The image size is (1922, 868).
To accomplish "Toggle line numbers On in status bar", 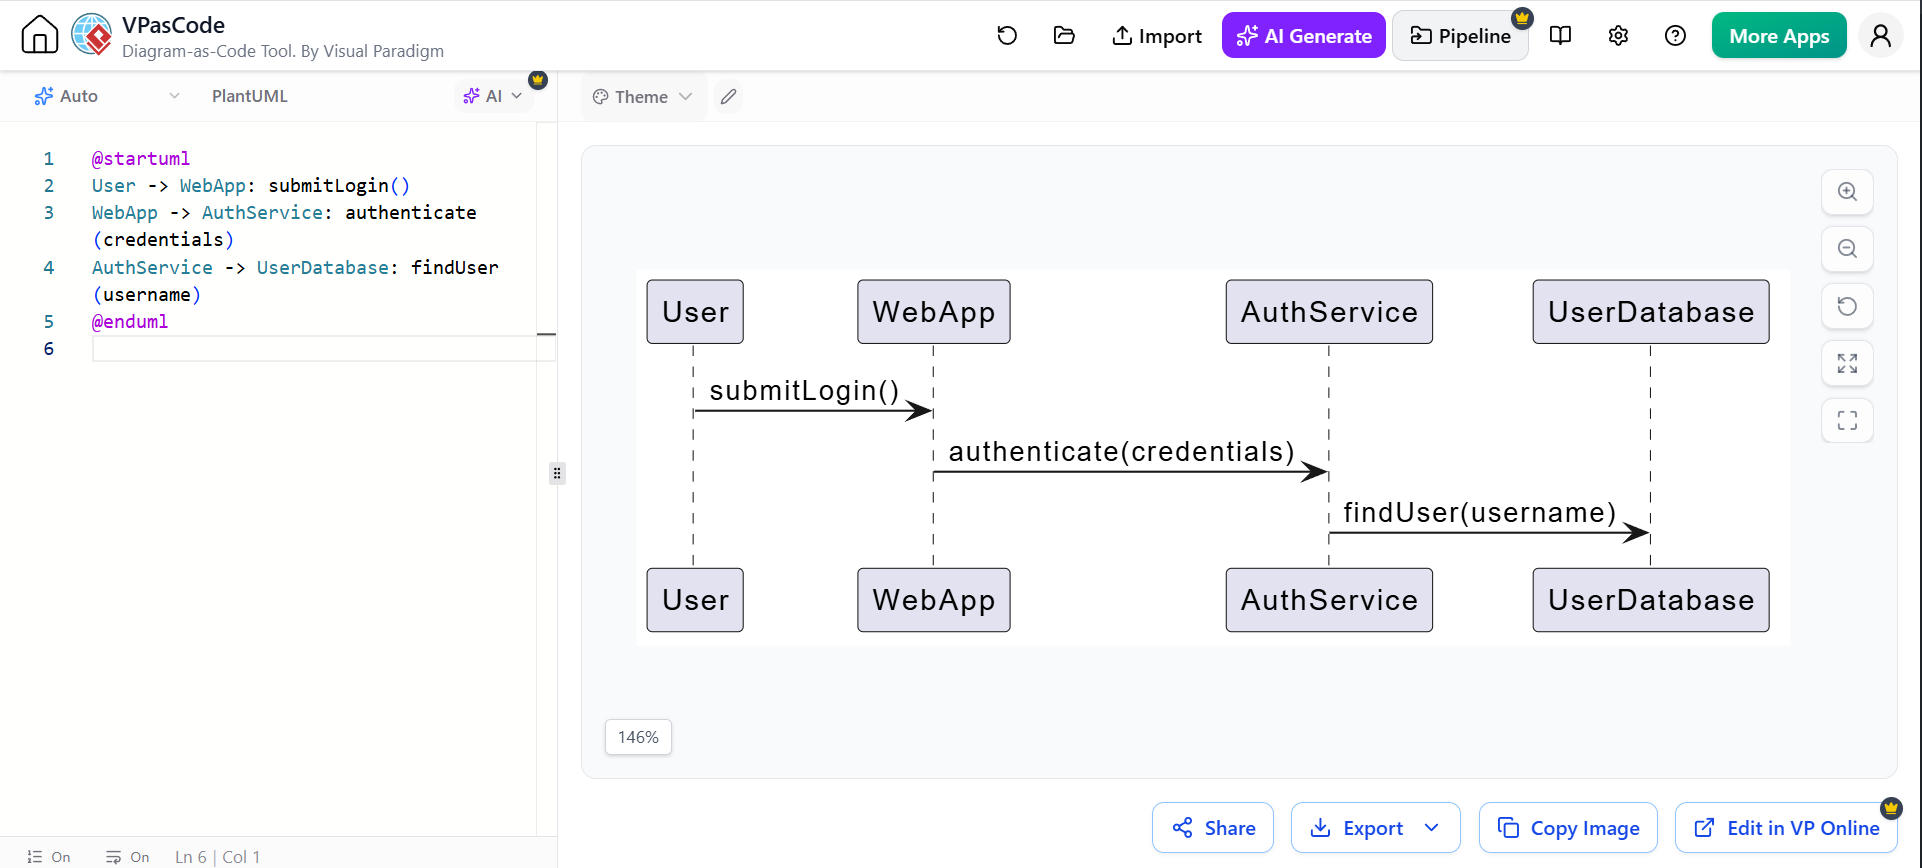I will (49, 857).
